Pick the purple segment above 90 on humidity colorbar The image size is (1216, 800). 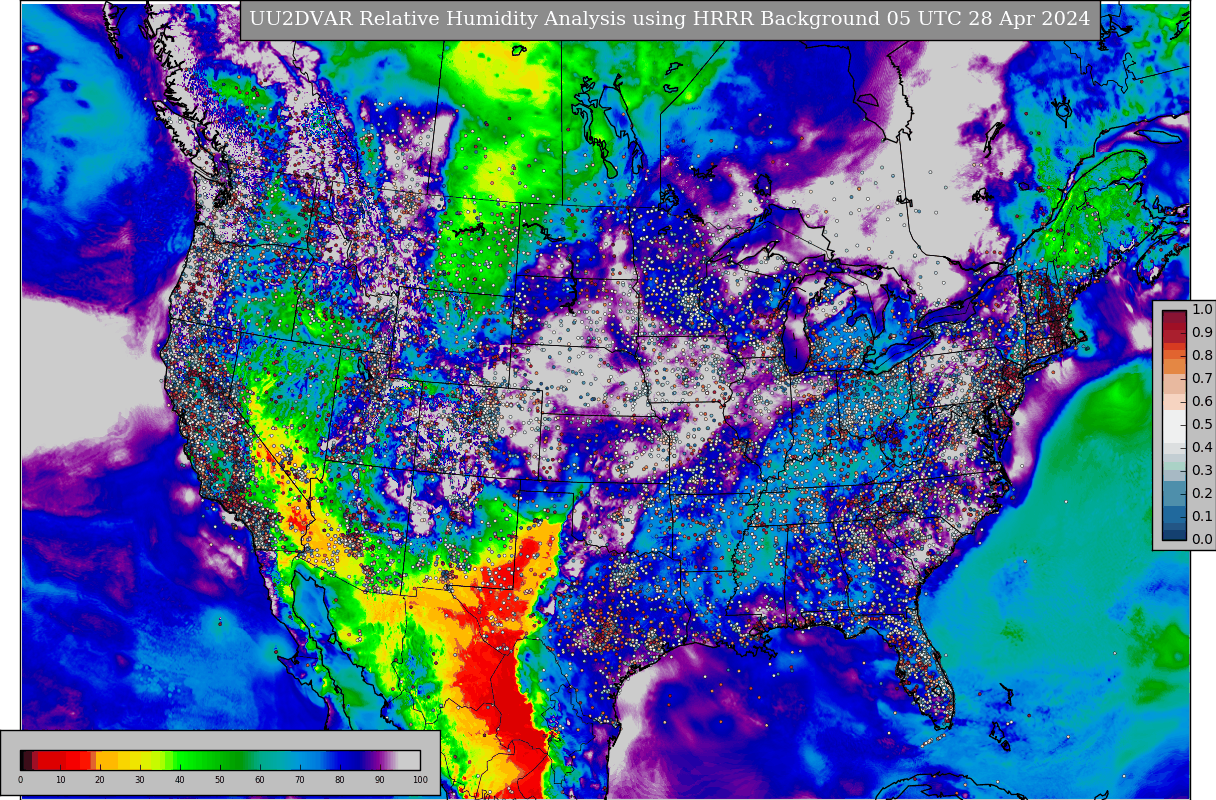(x=380, y=760)
